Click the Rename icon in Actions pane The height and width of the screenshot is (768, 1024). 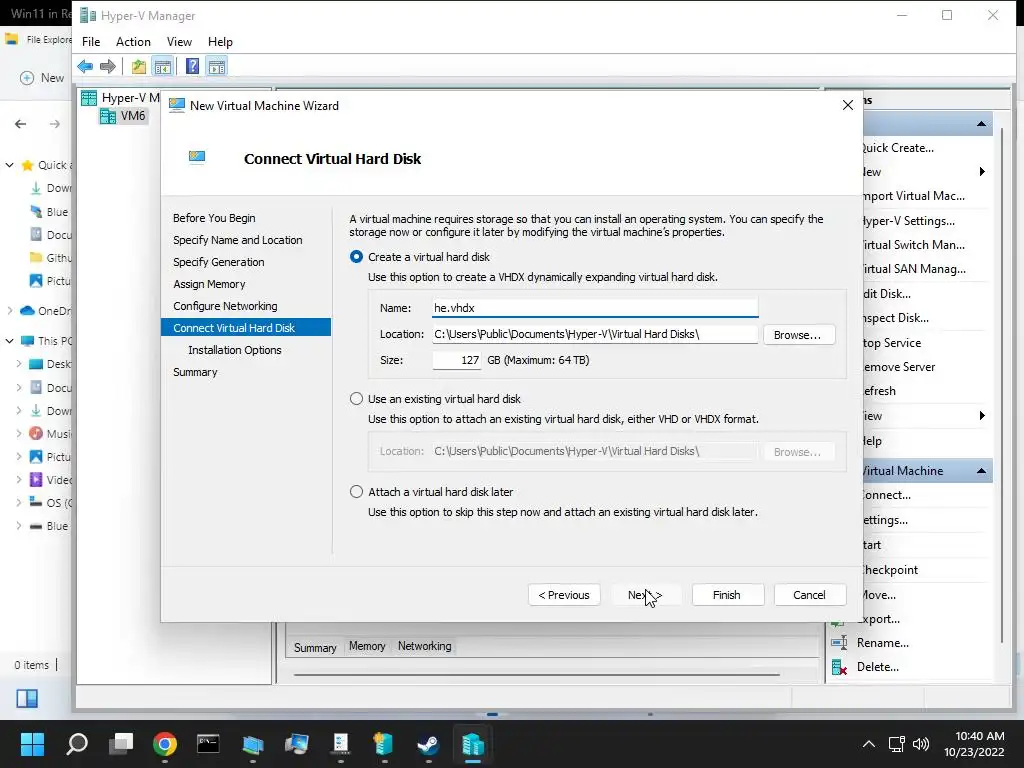pos(839,643)
